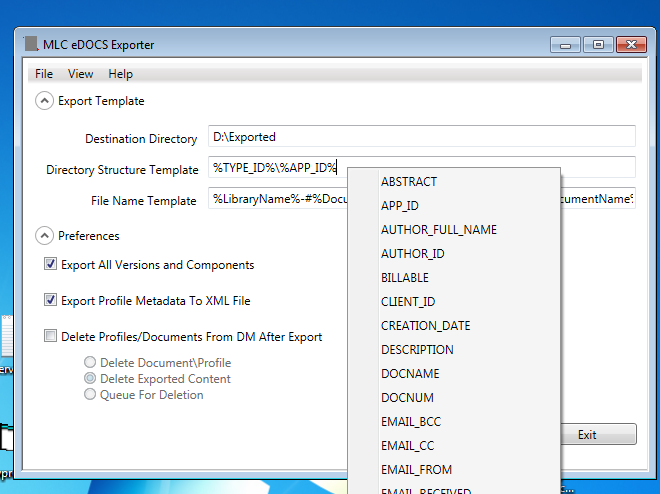The width and height of the screenshot is (660, 494).
Task: Choose DOCNUM from the field list
Action: pos(454,398)
